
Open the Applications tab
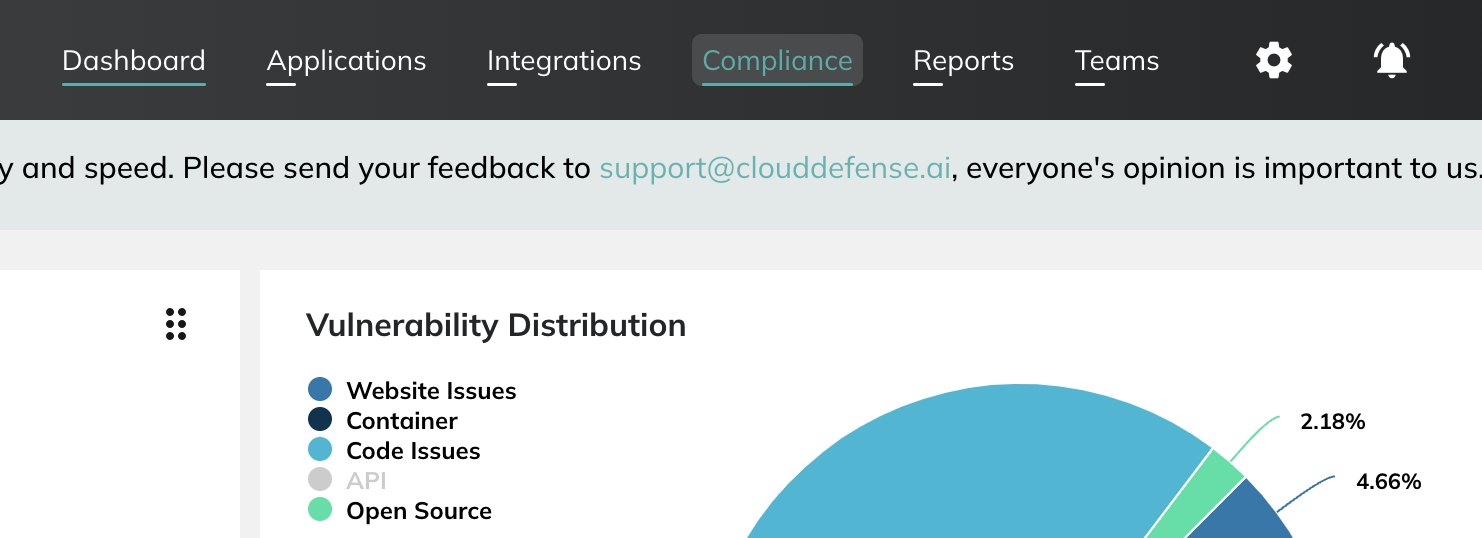(346, 61)
